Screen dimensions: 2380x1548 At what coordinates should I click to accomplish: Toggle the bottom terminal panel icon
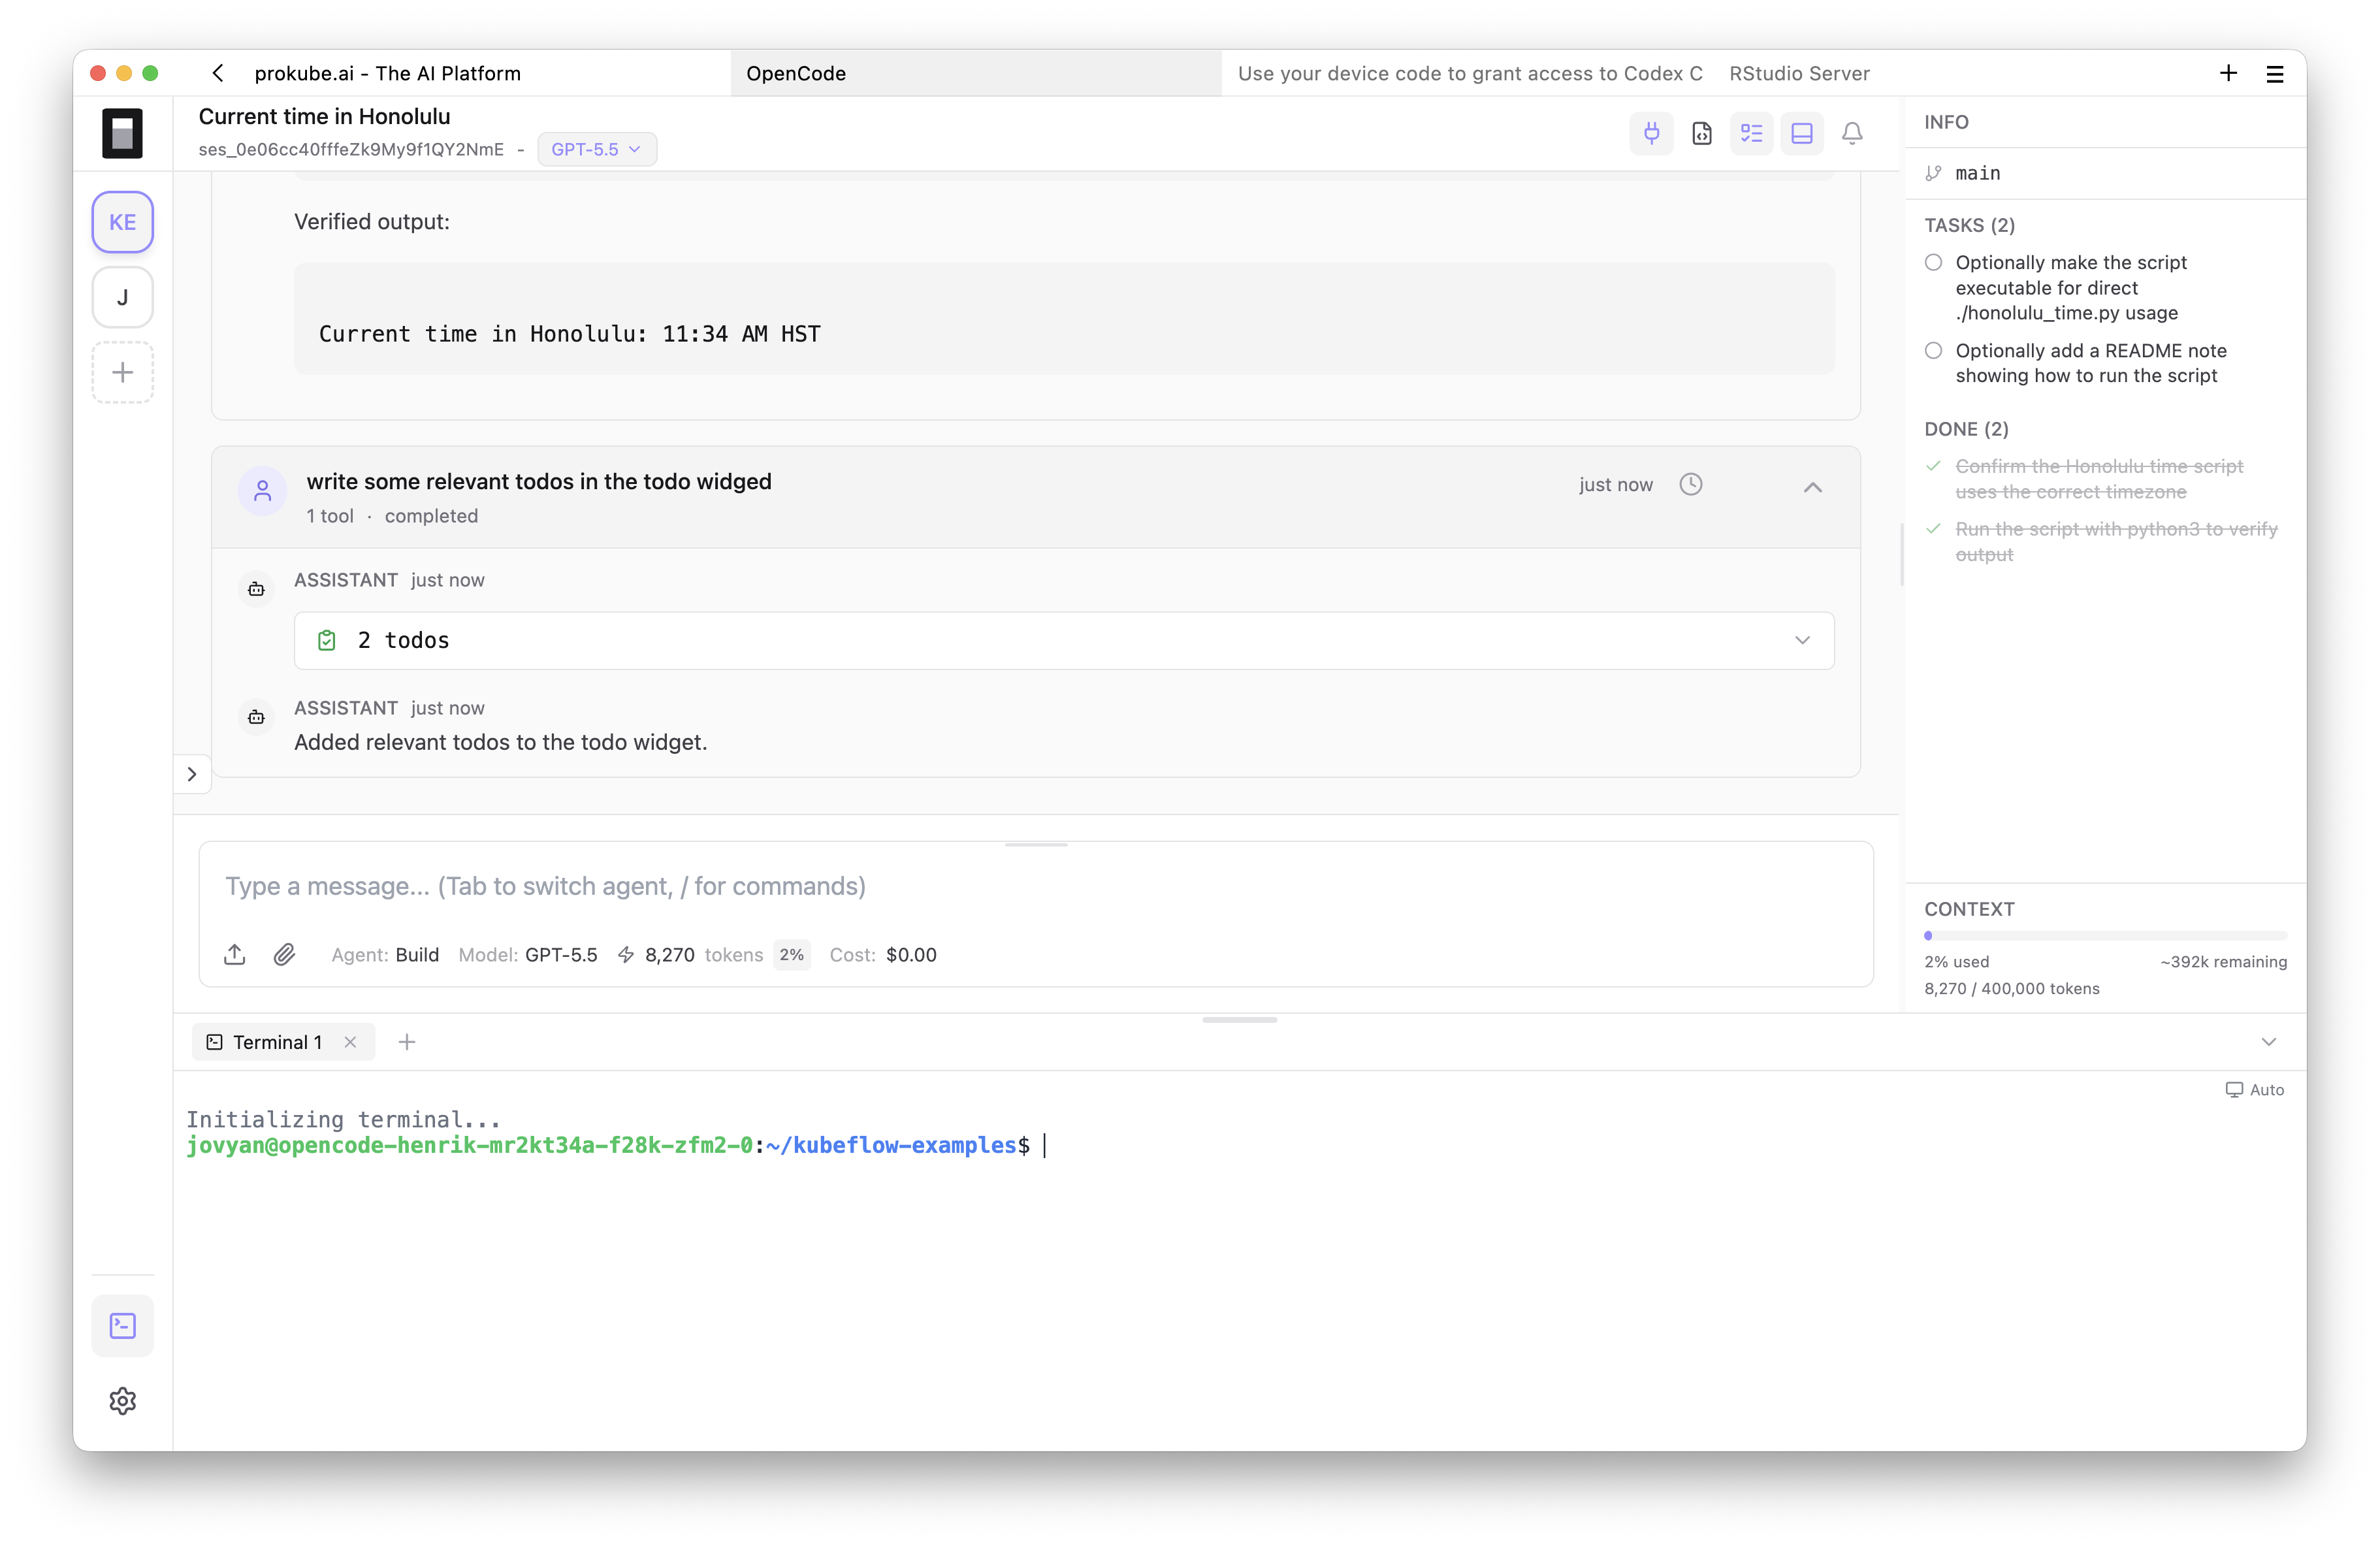click(1801, 133)
